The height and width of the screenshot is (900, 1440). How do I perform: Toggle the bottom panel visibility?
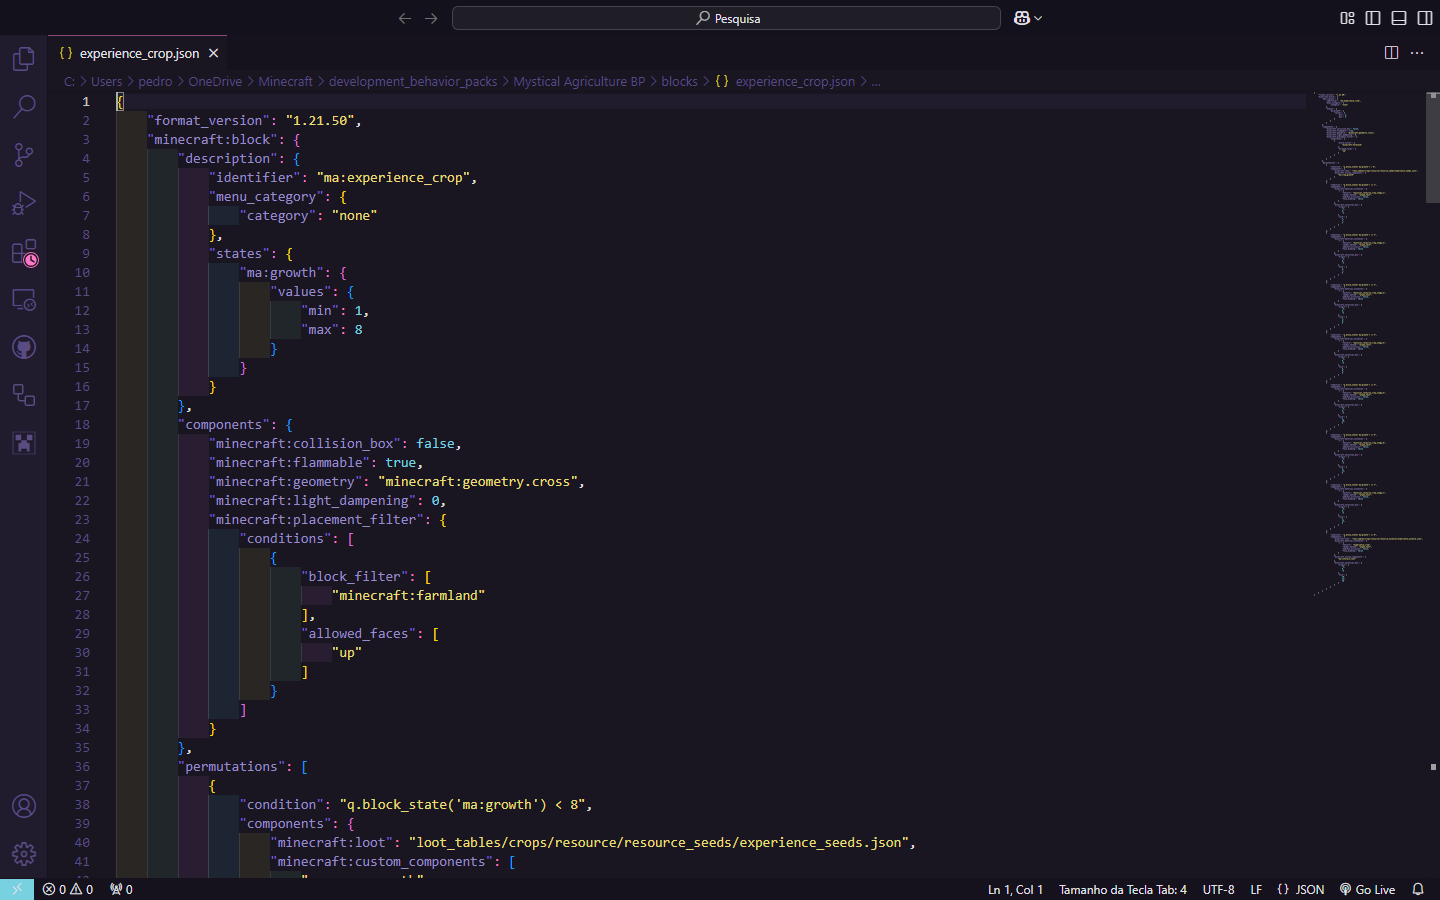(x=1399, y=18)
